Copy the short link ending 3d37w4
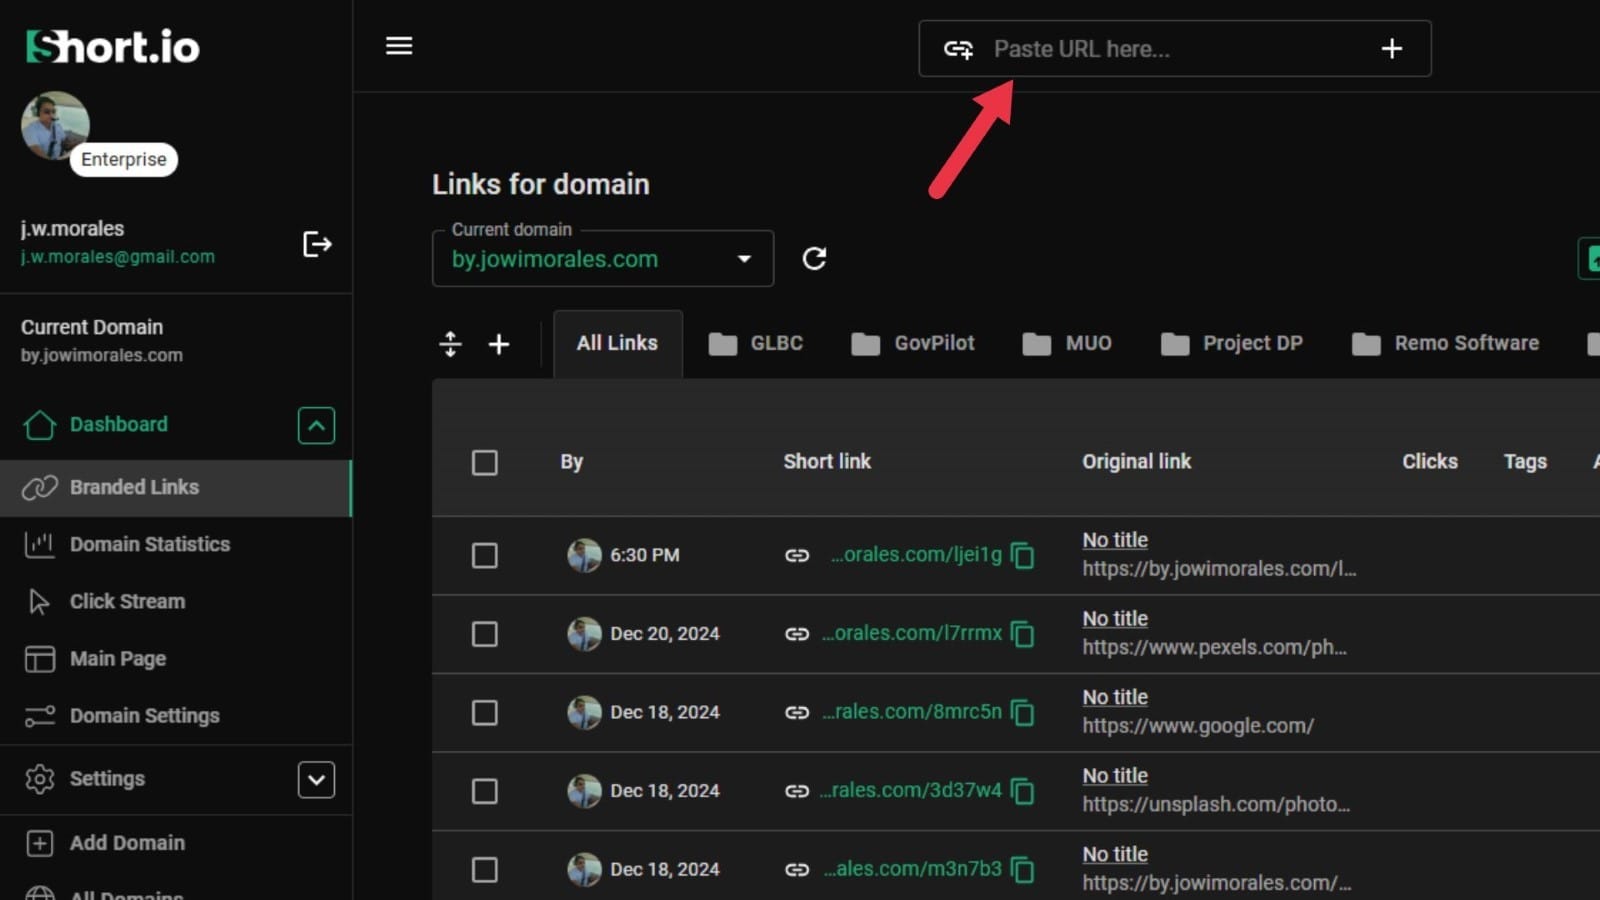This screenshot has height=900, width=1600. click(1022, 791)
